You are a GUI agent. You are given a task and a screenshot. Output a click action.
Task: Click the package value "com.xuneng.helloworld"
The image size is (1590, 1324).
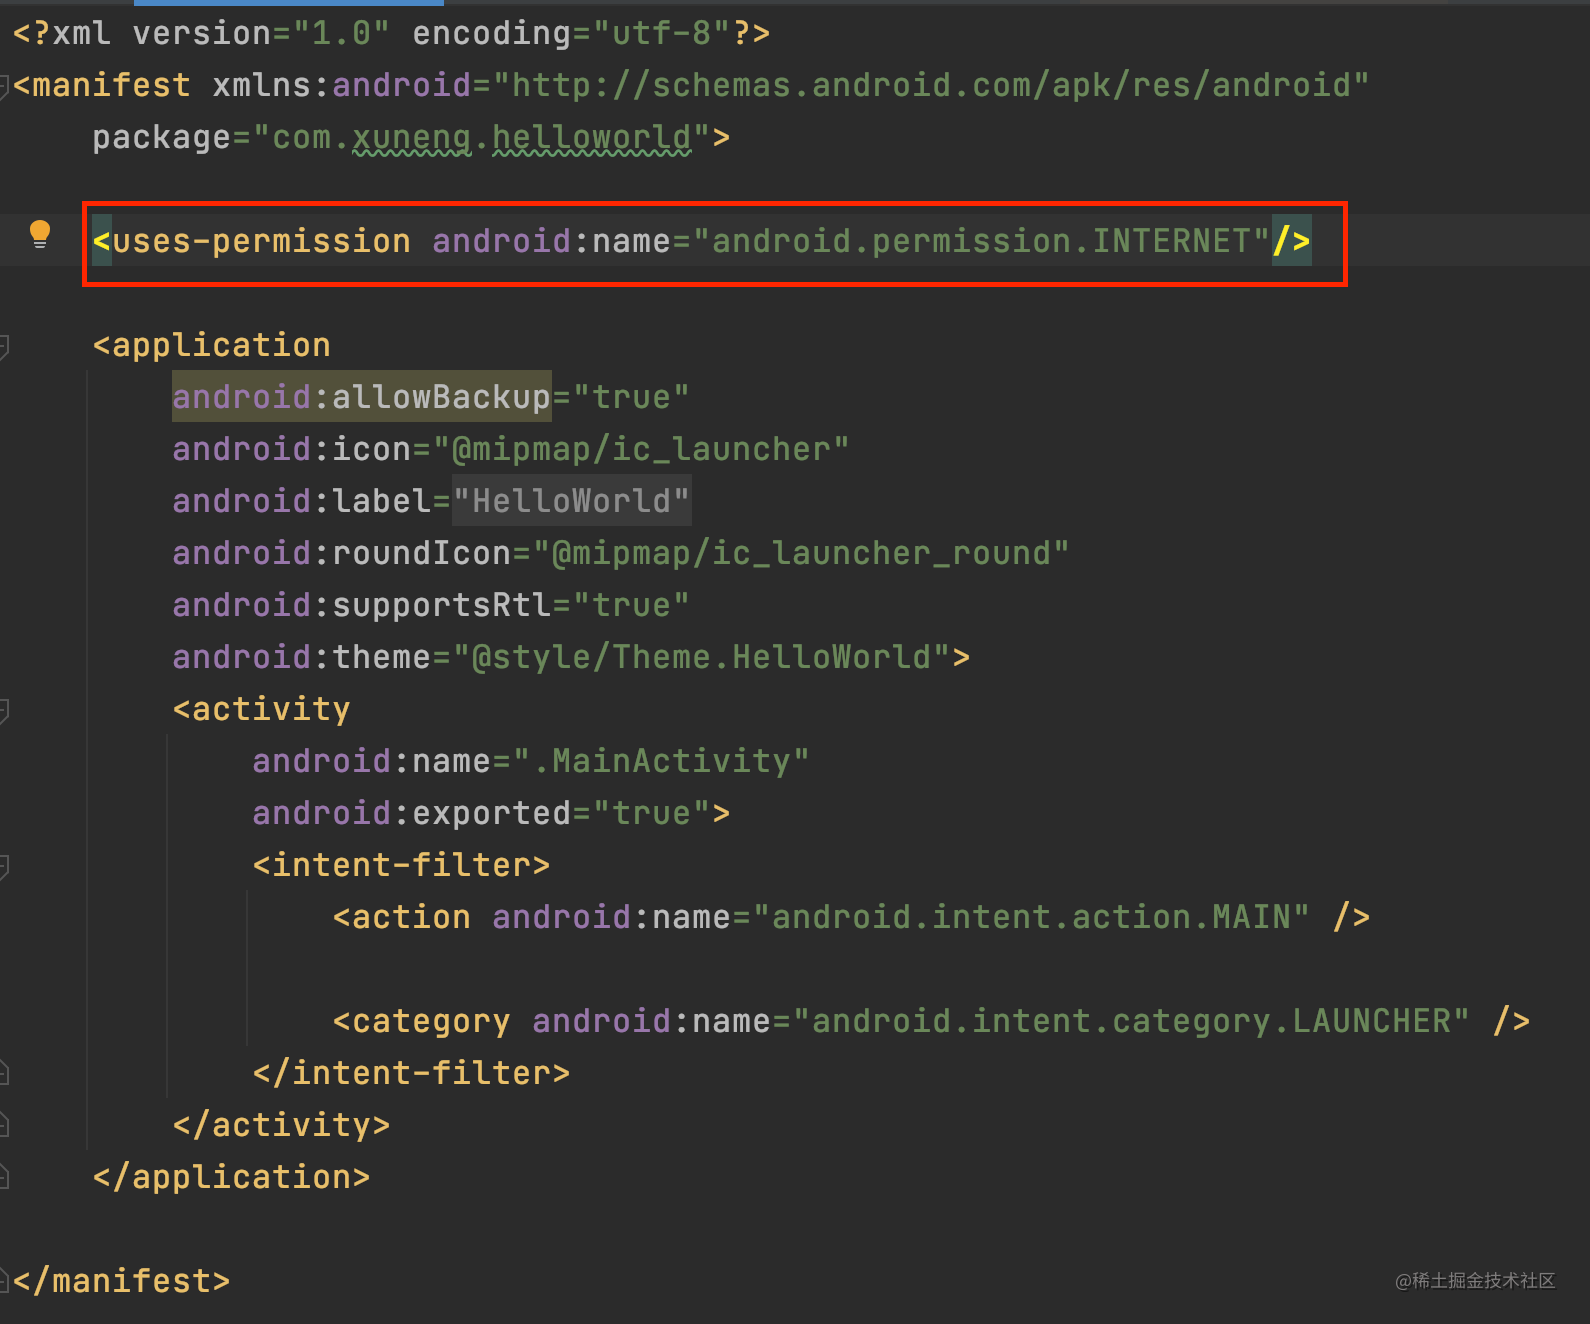481,137
